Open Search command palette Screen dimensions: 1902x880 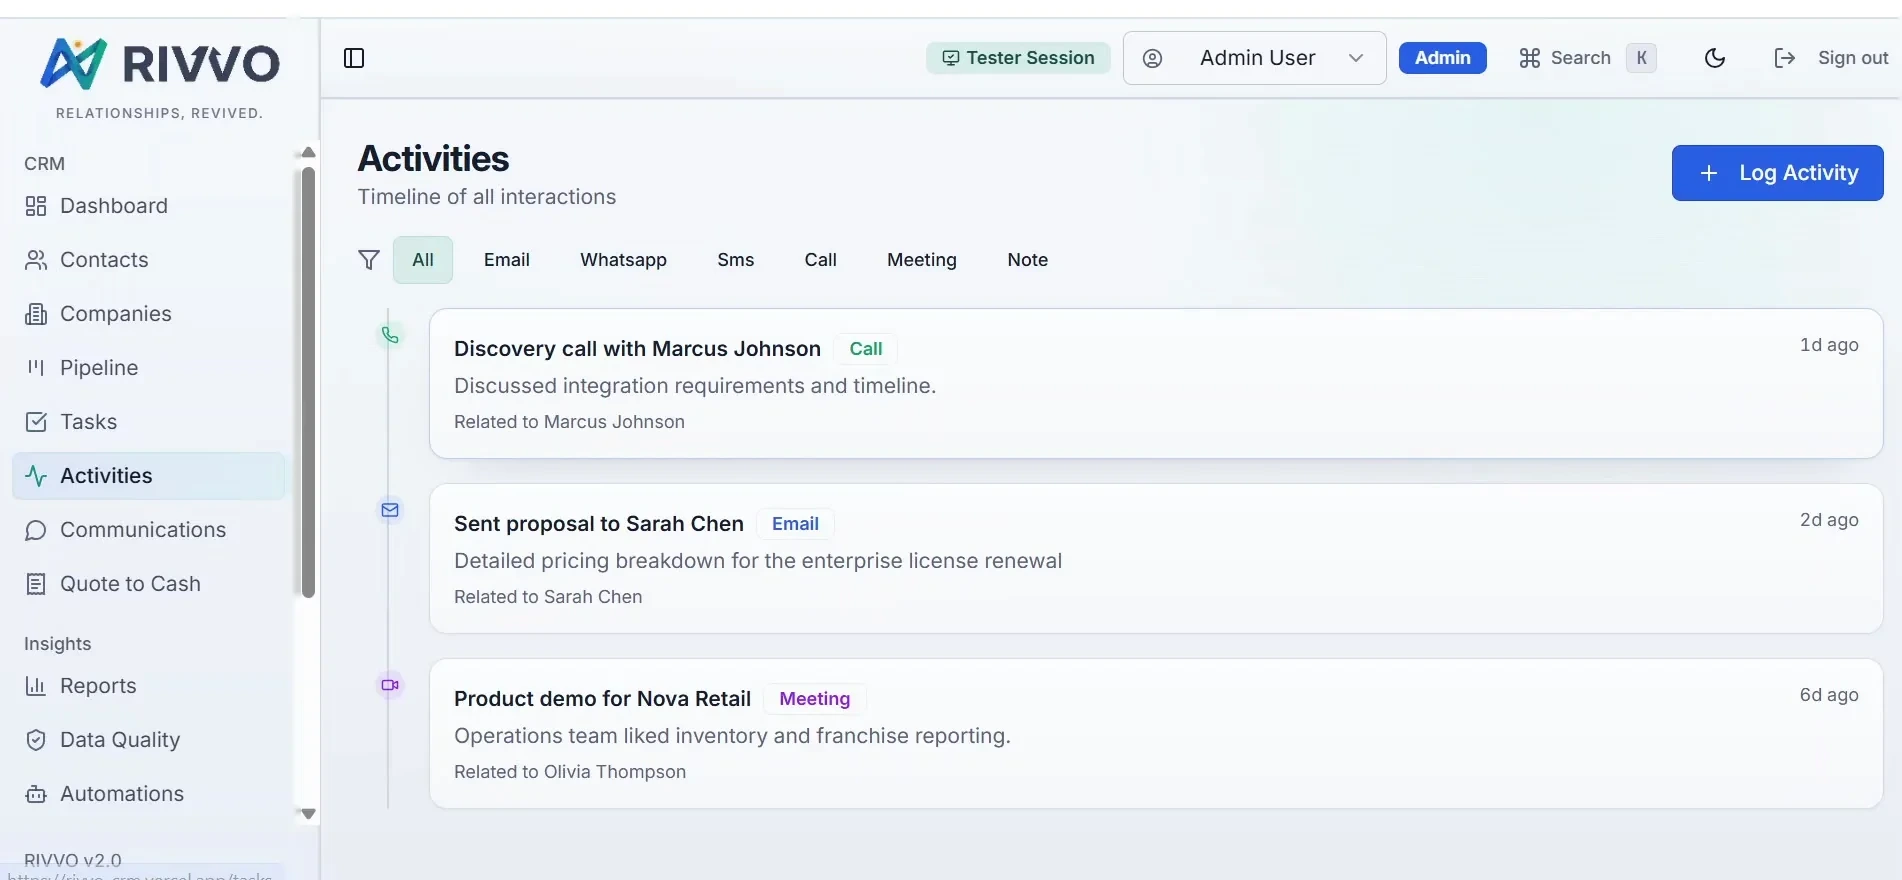click(x=1587, y=58)
